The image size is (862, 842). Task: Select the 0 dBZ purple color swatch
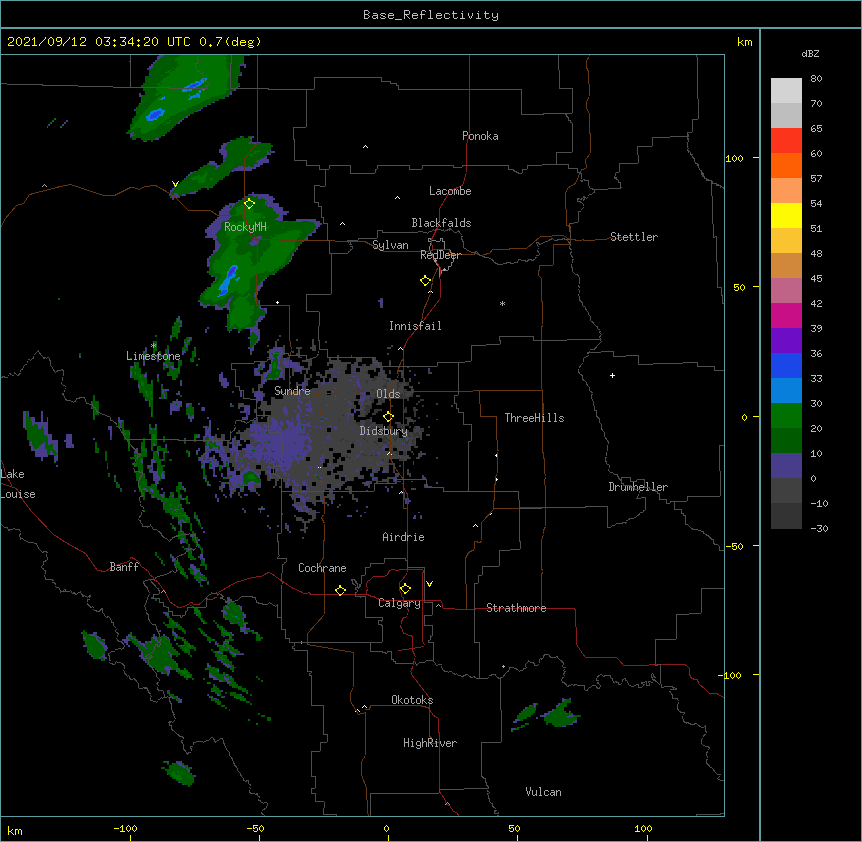pos(786,466)
